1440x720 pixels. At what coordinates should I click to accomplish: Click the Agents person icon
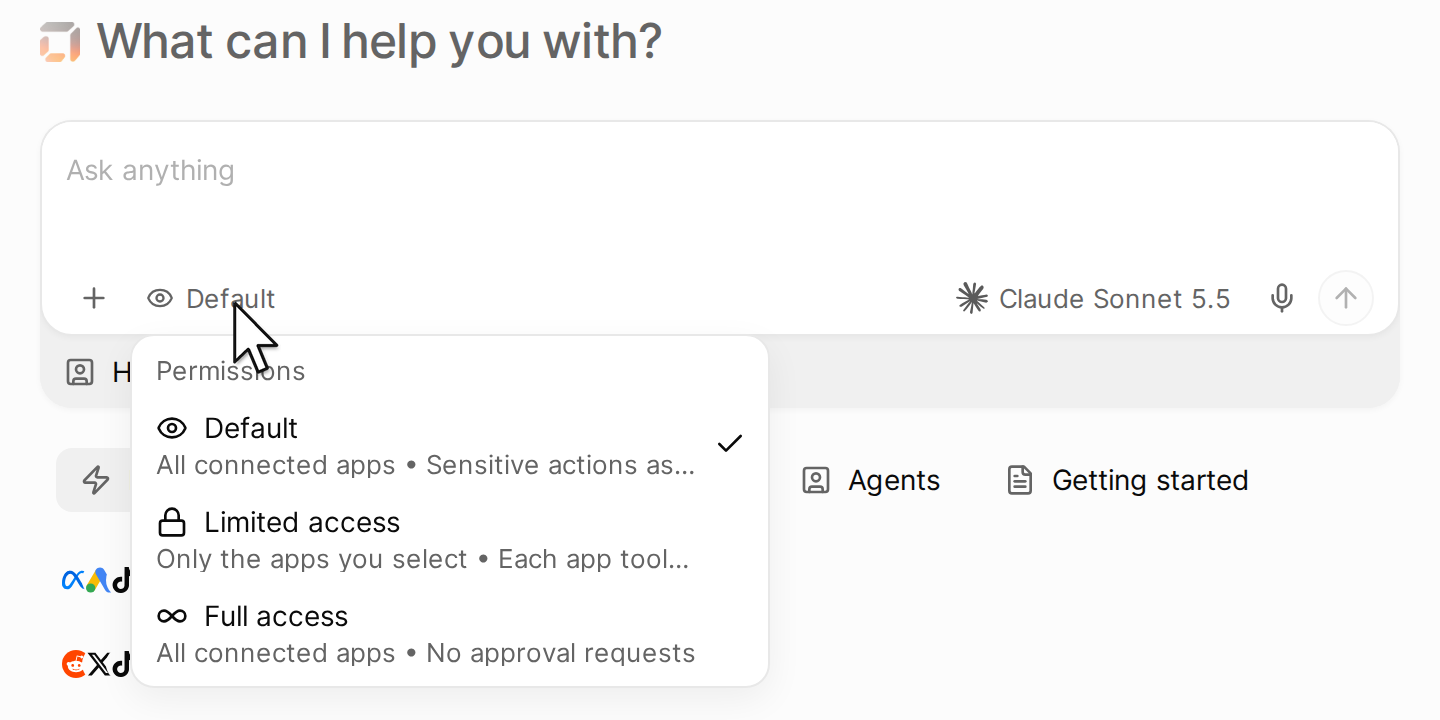coord(816,480)
